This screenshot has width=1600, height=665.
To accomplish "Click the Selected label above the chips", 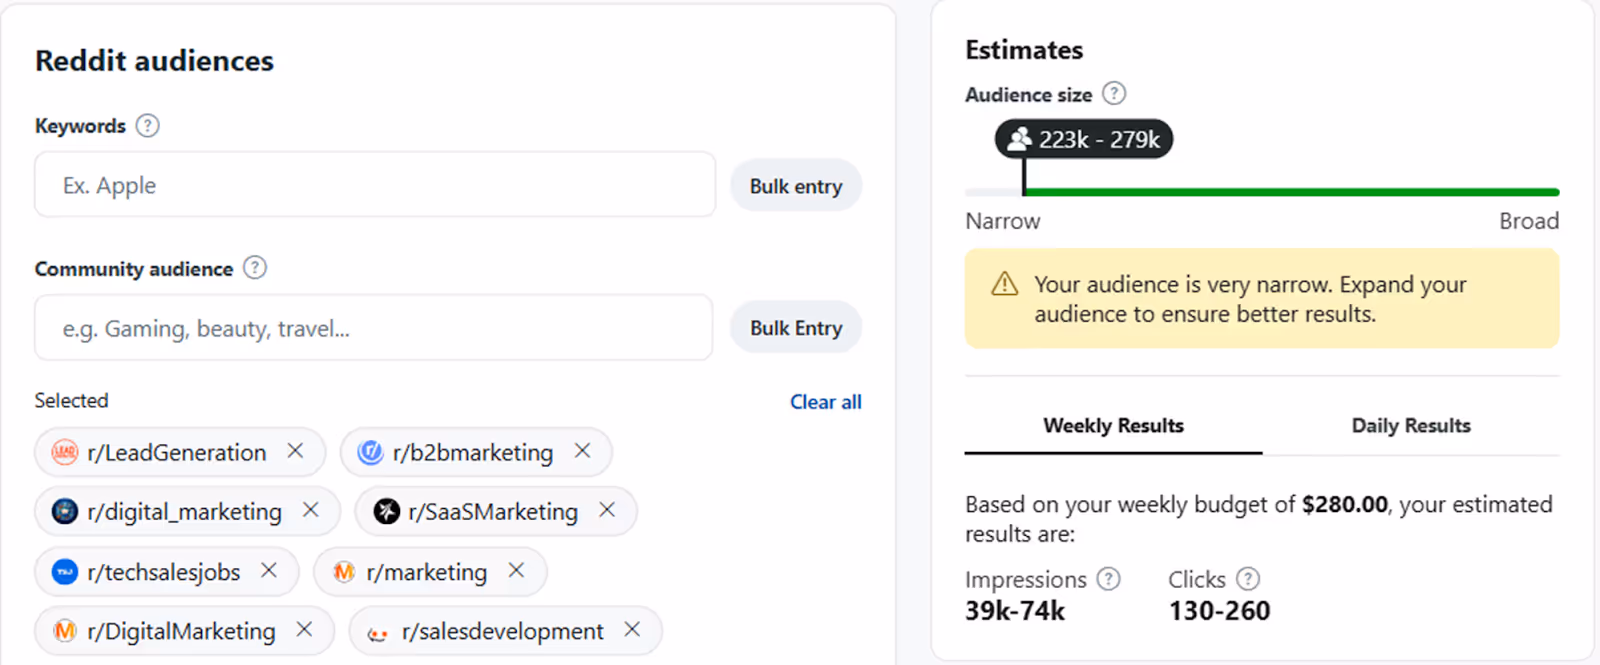I will coord(72,401).
